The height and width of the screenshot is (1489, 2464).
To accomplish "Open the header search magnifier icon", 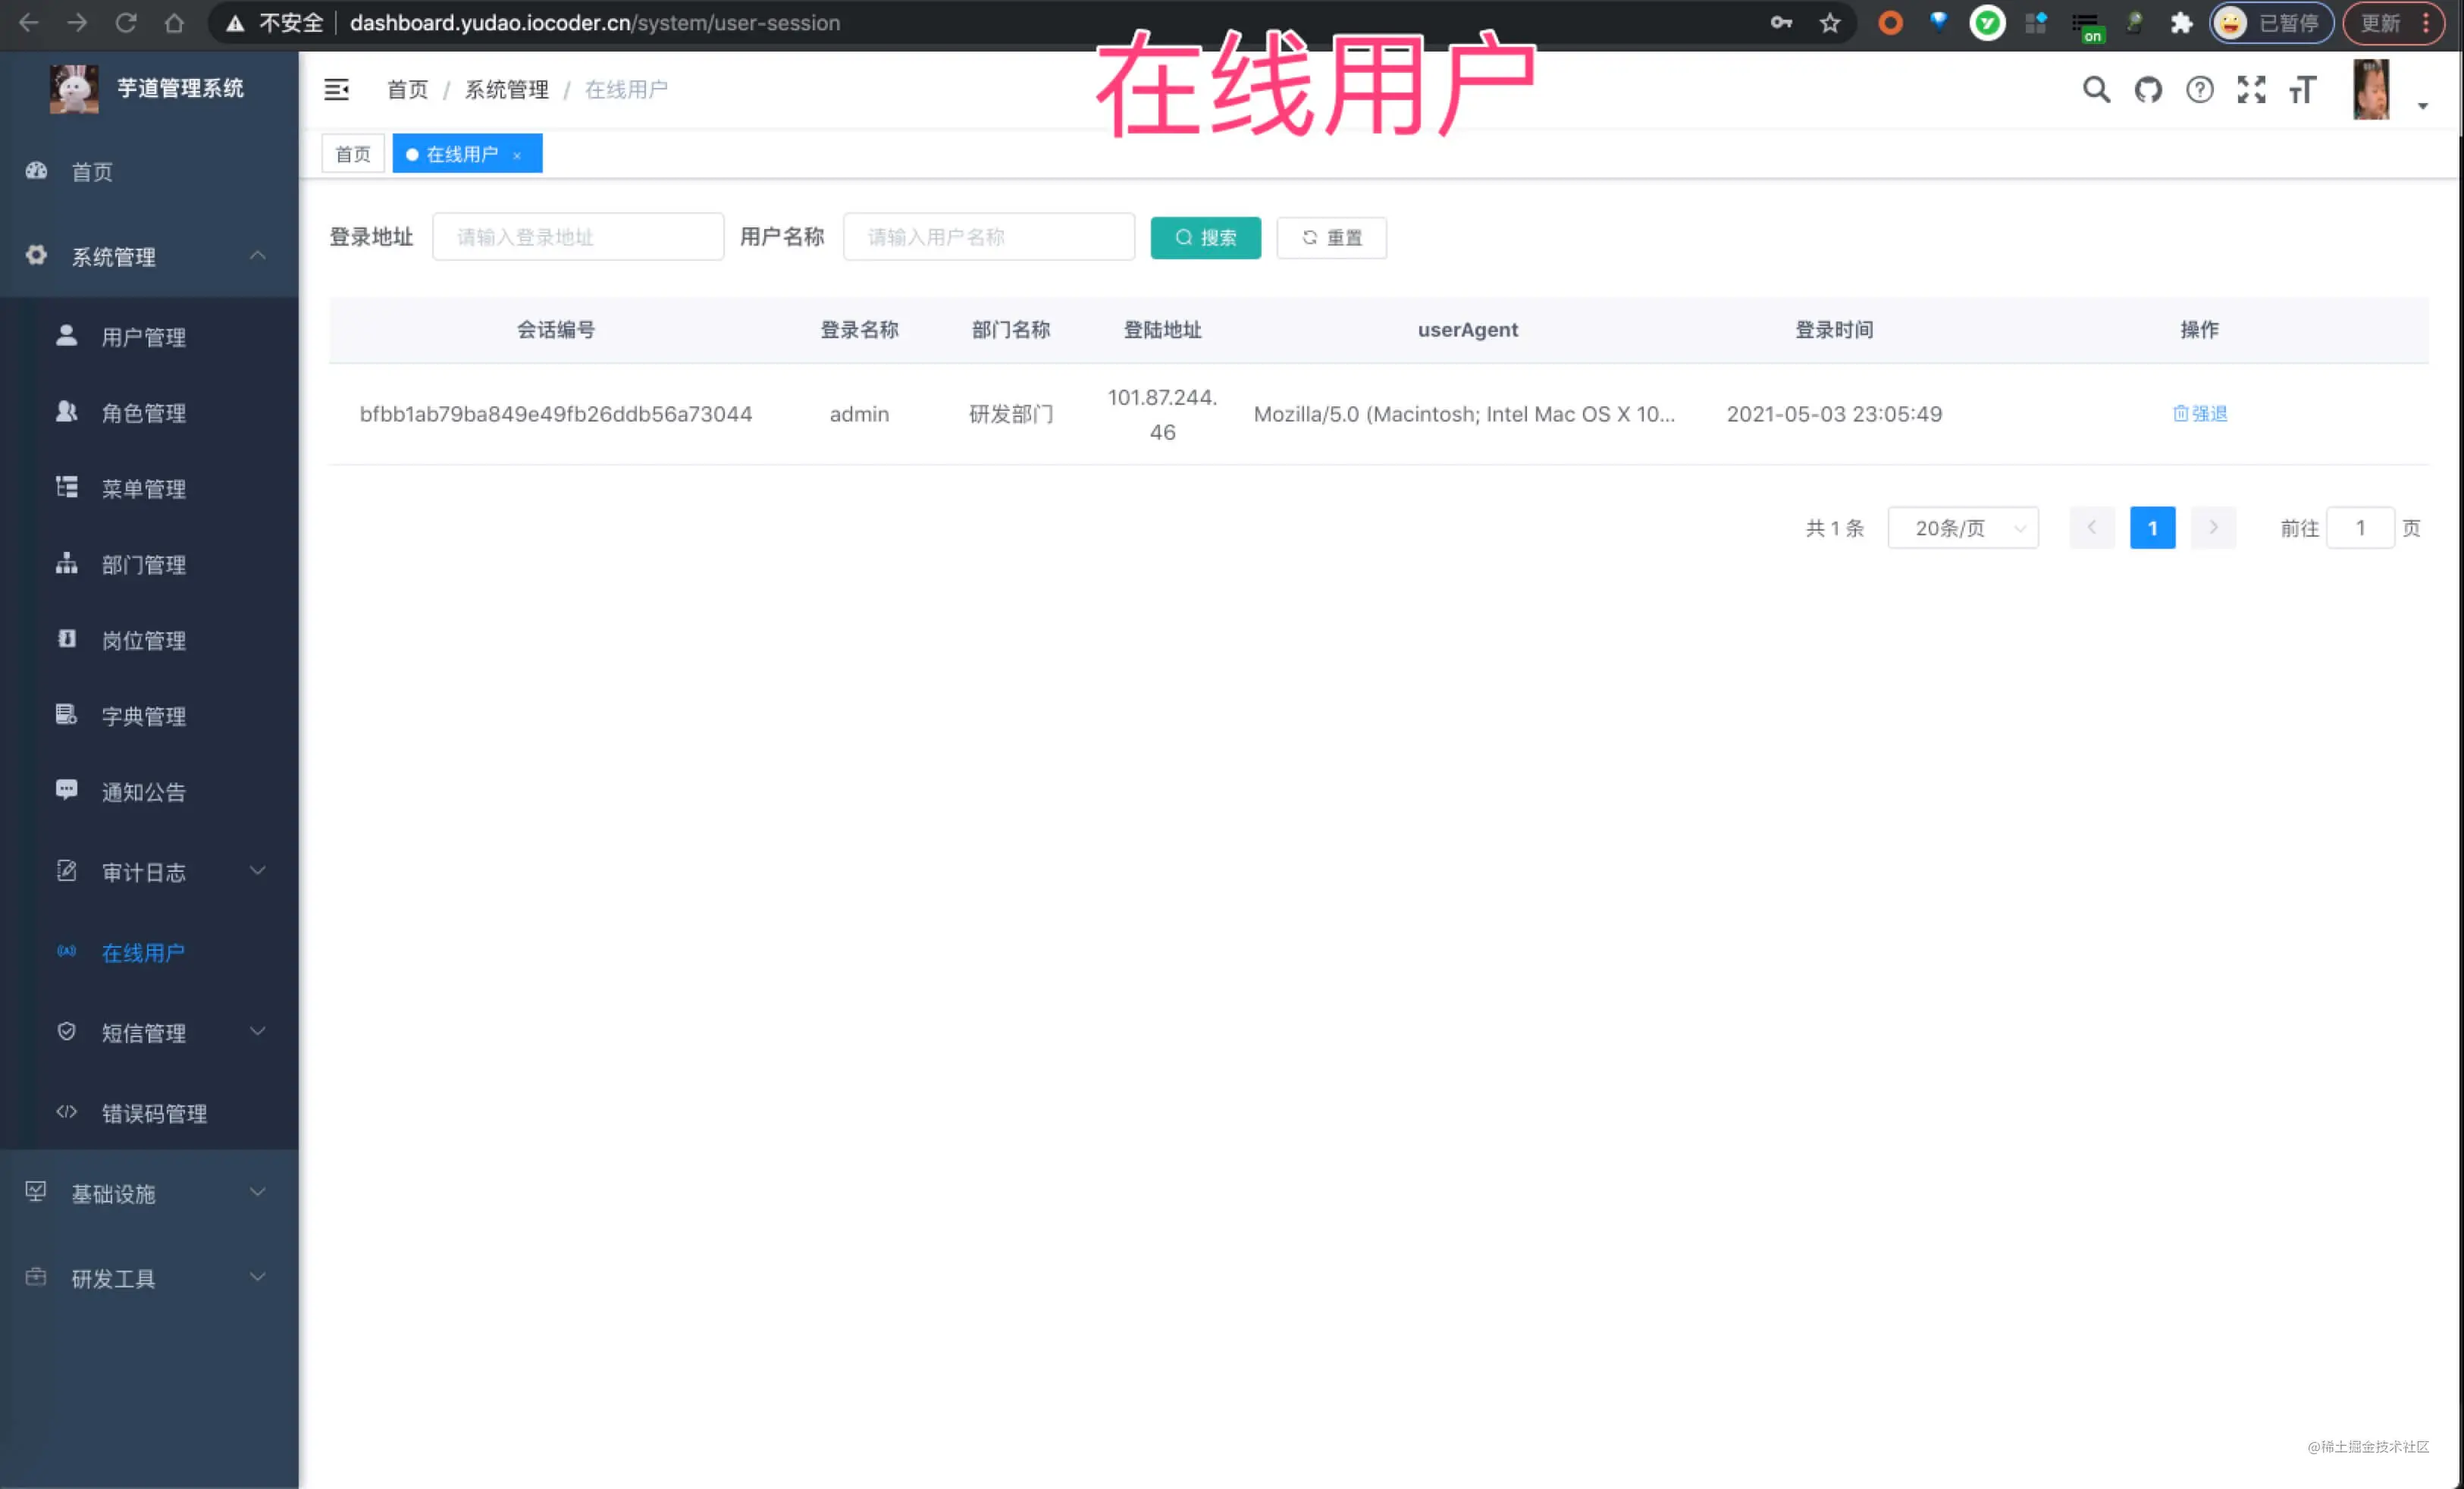I will 2096,90.
